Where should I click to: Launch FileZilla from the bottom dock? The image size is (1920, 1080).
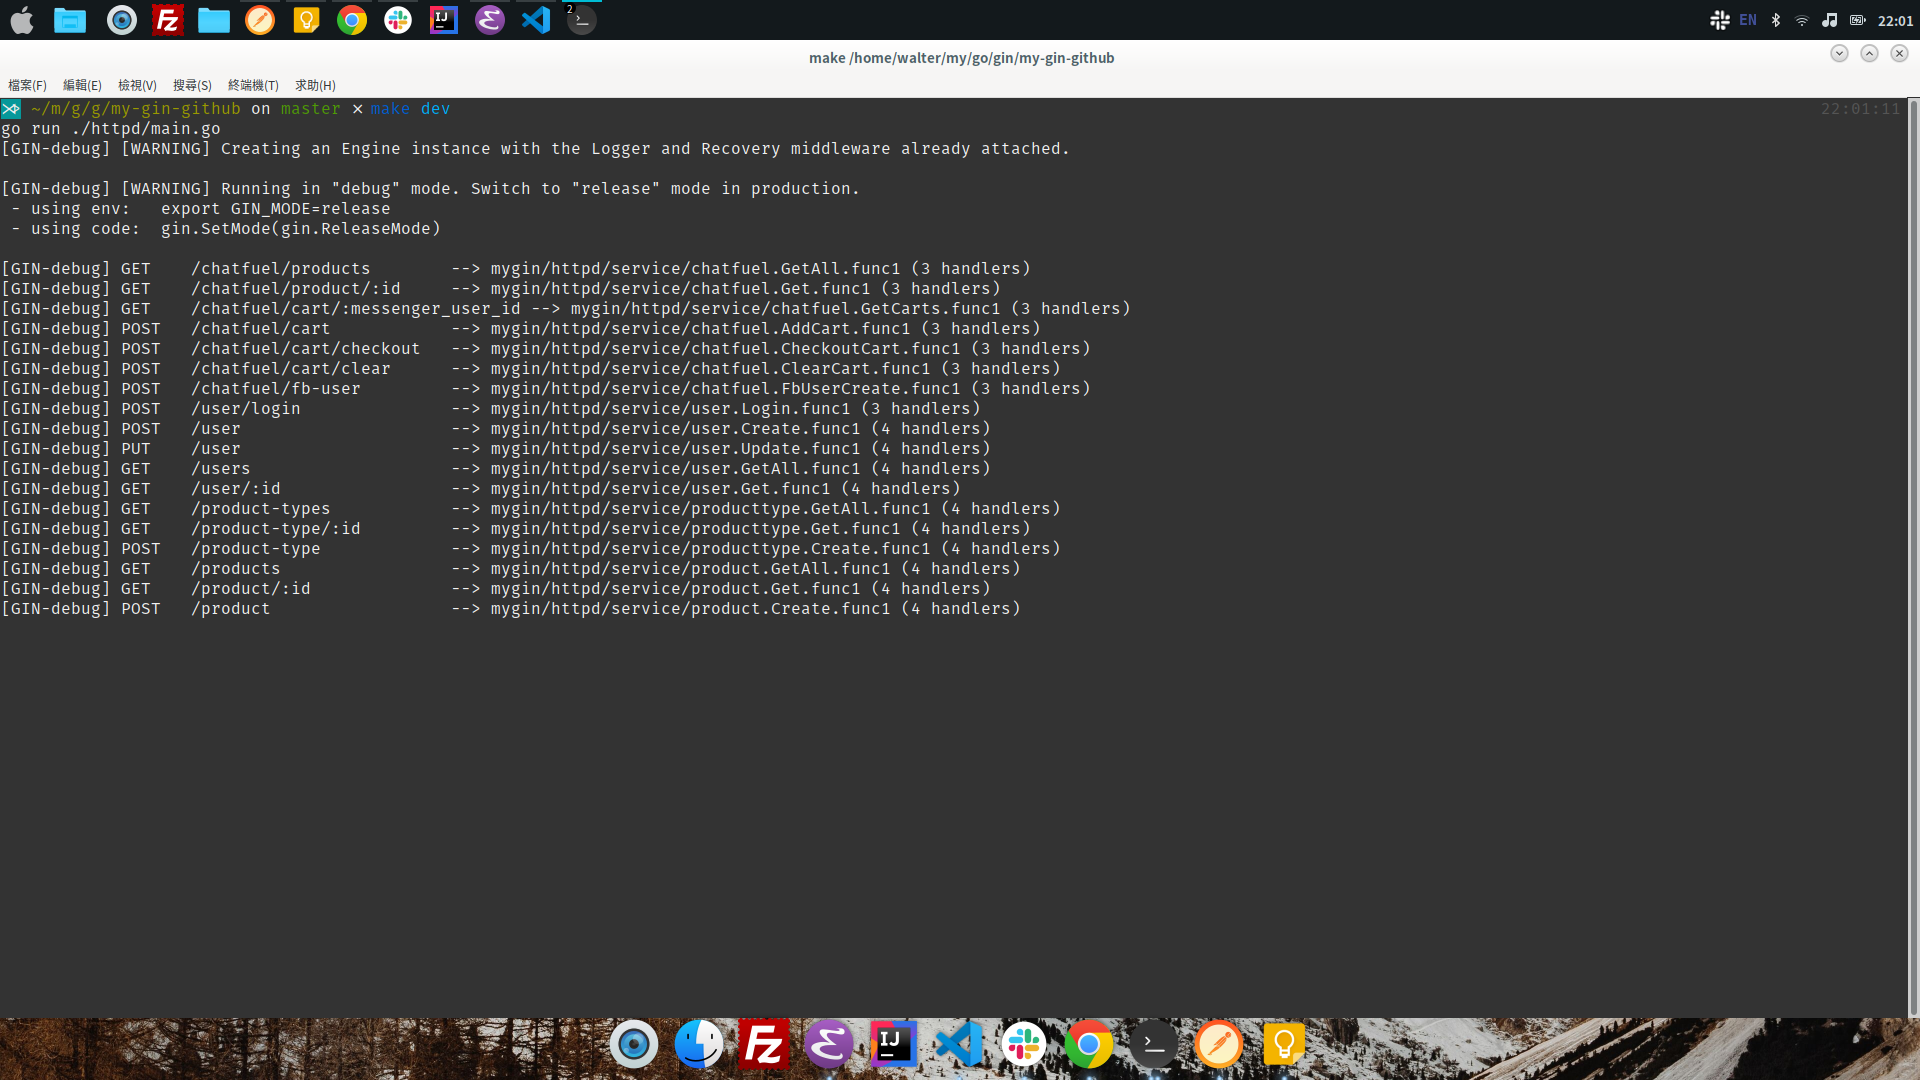tap(764, 1045)
